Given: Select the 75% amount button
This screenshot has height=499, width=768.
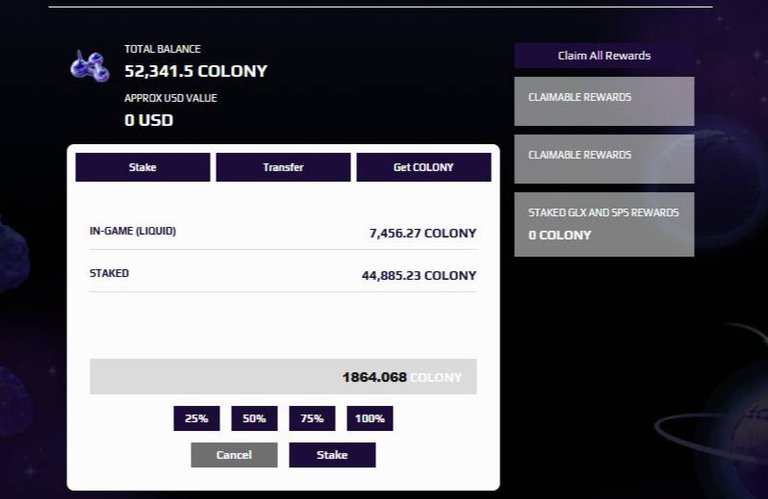Looking at the screenshot, I should [x=312, y=418].
